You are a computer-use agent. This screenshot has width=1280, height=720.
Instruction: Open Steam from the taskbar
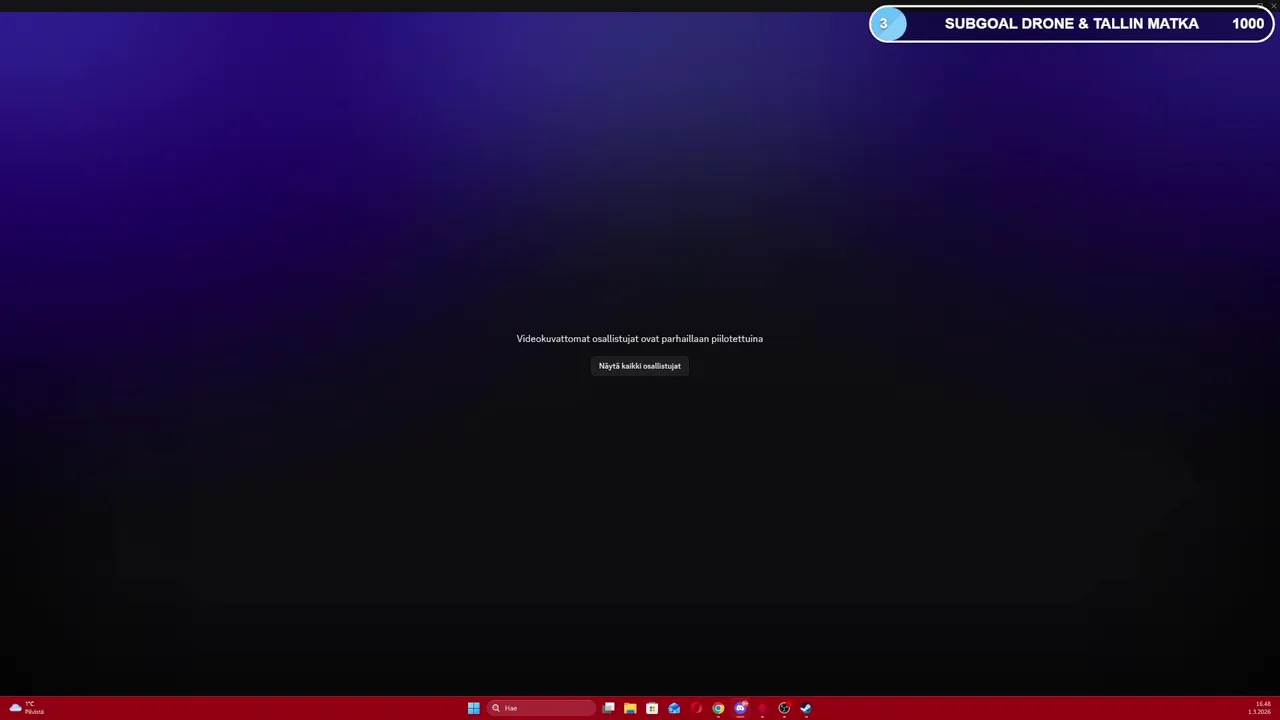[806, 708]
